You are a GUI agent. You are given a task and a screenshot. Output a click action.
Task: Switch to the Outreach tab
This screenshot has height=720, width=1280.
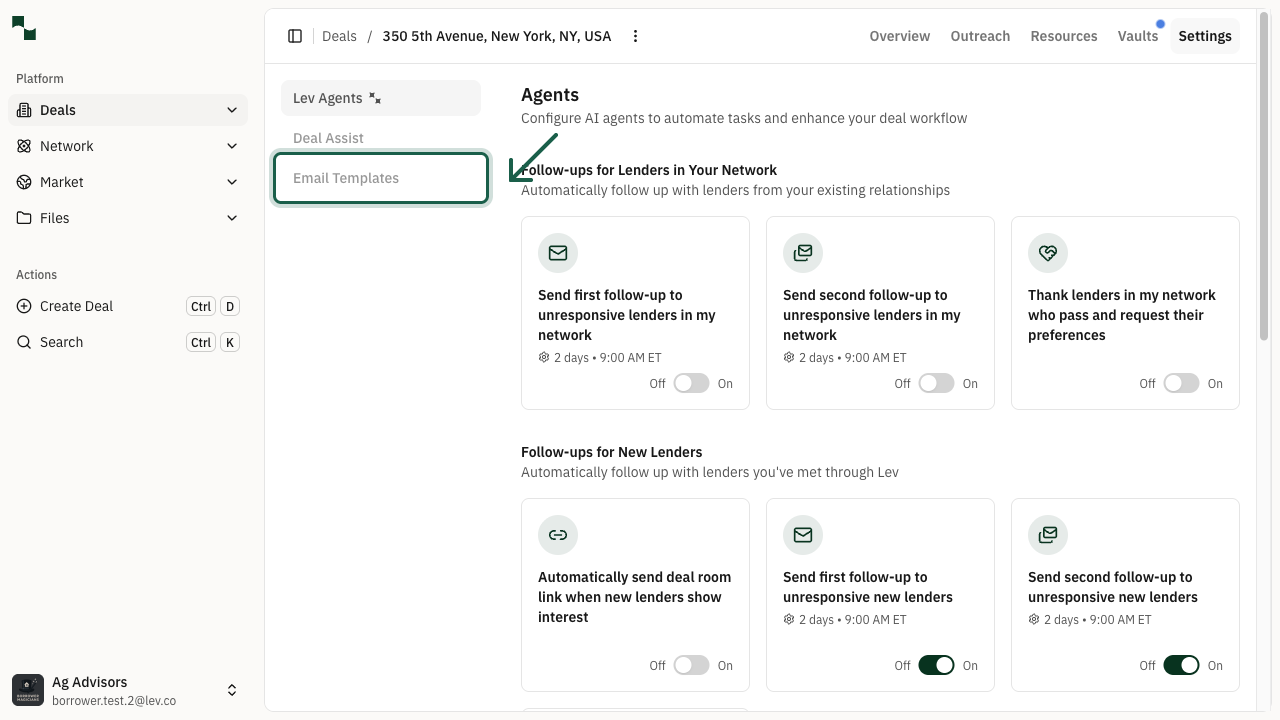pyautogui.click(x=980, y=36)
